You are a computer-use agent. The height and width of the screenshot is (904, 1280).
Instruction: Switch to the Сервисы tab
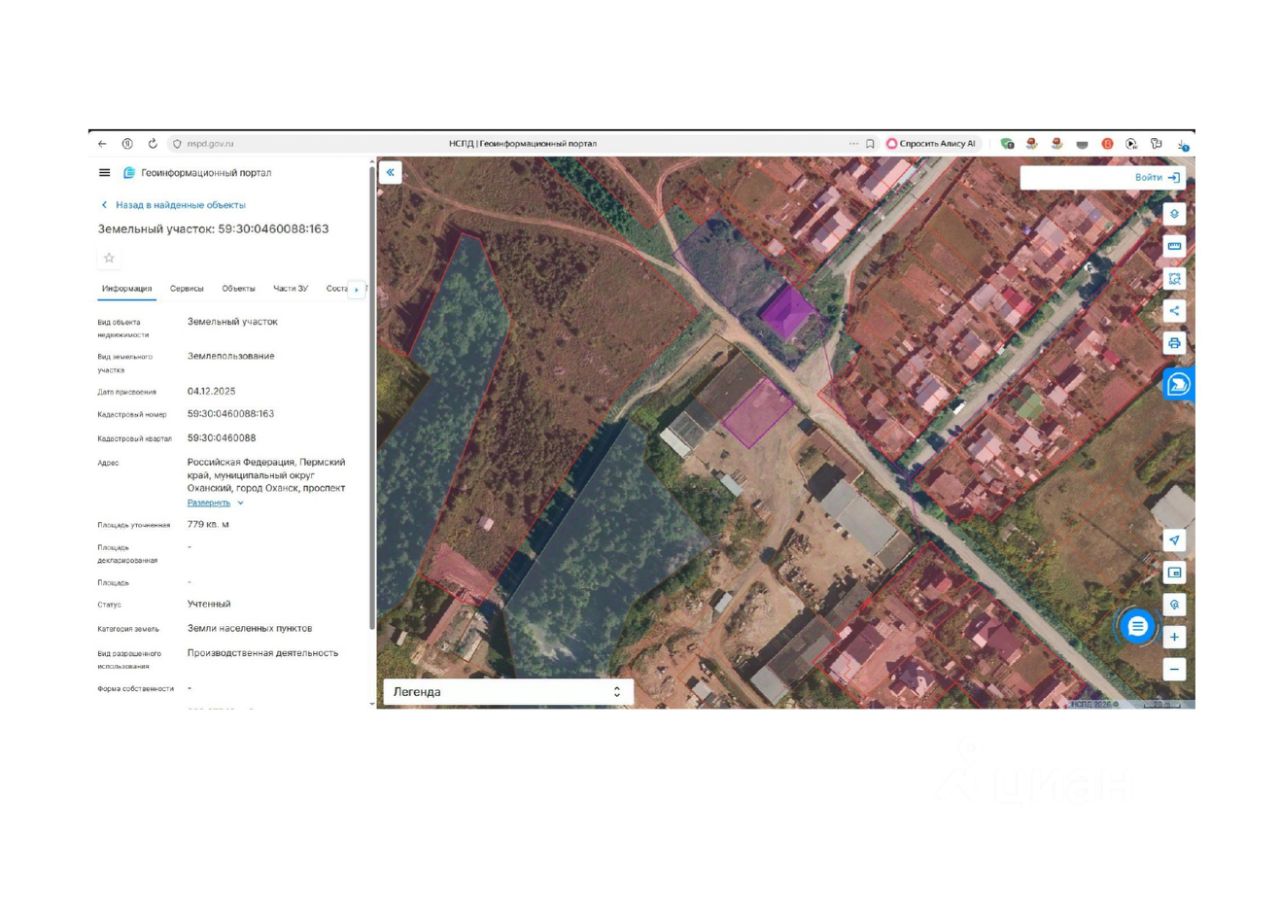pos(187,289)
